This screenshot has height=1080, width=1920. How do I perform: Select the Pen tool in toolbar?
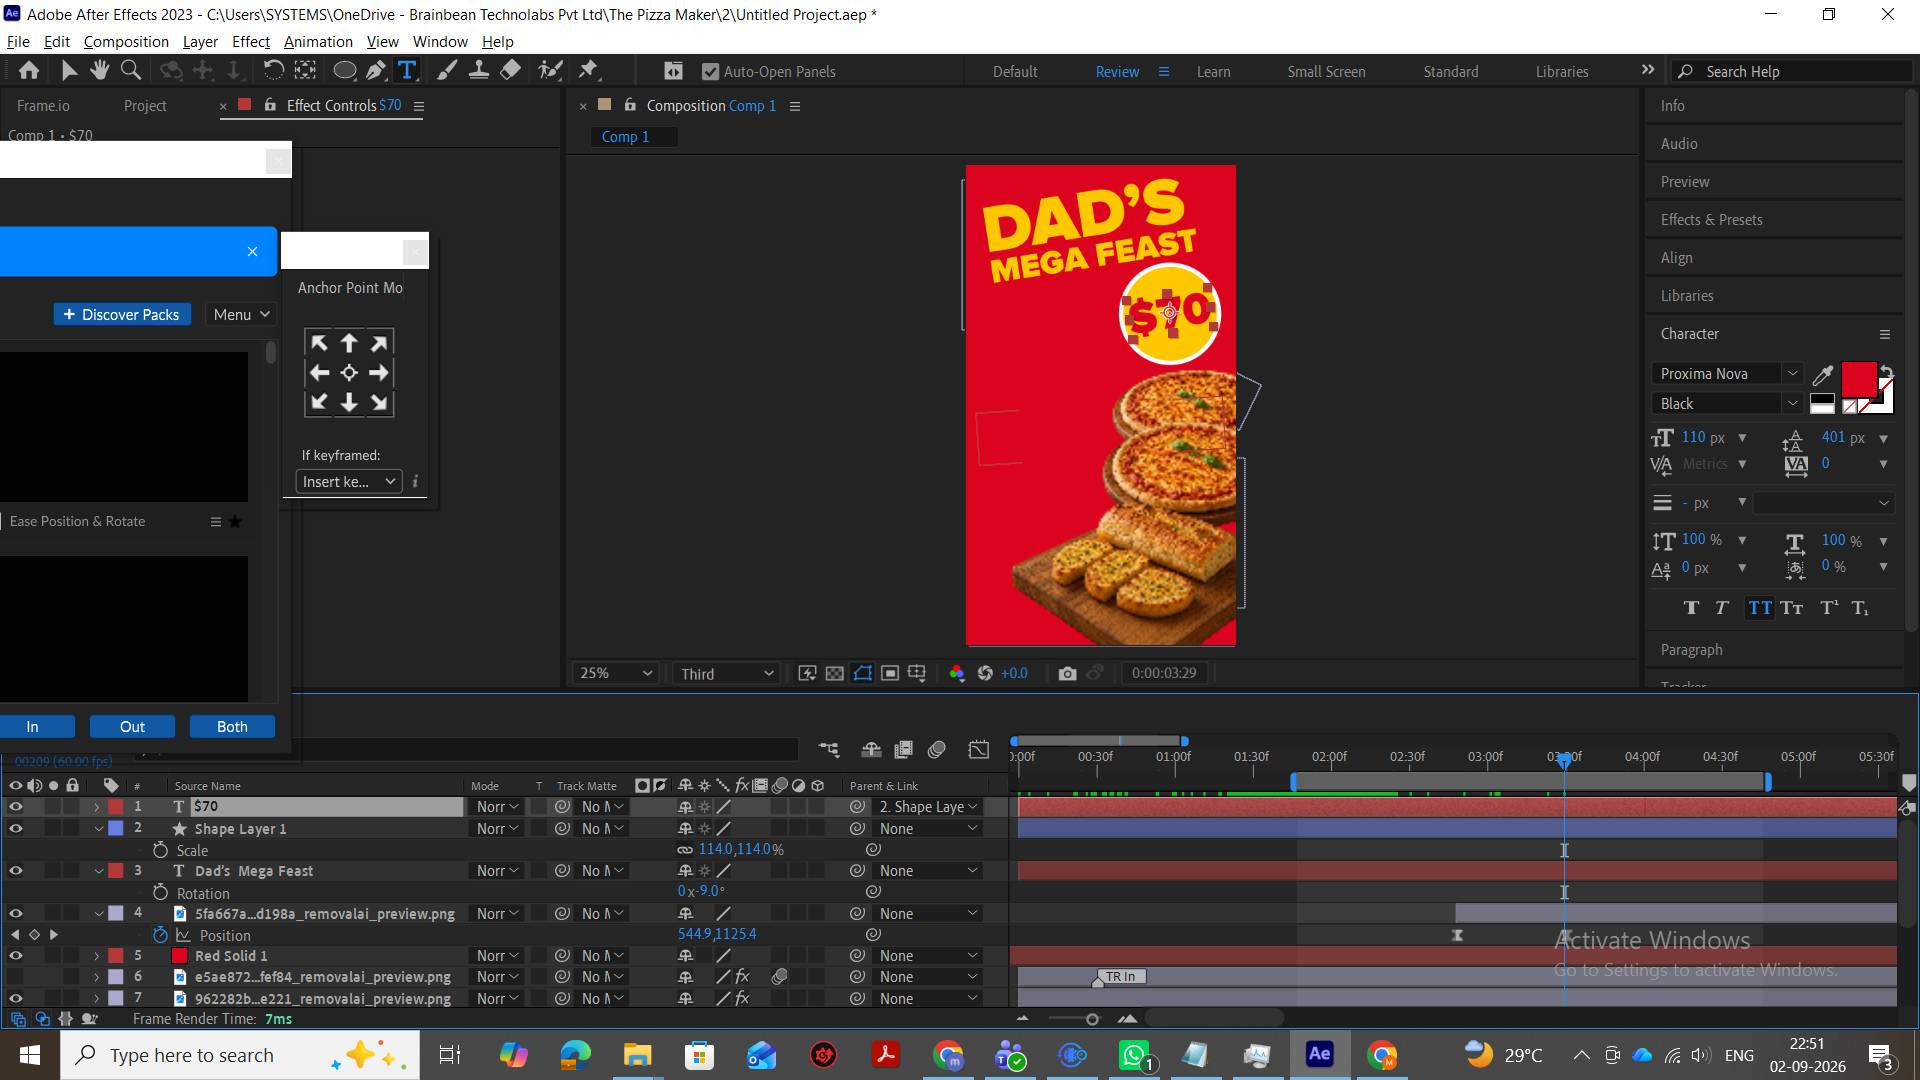[376, 71]
